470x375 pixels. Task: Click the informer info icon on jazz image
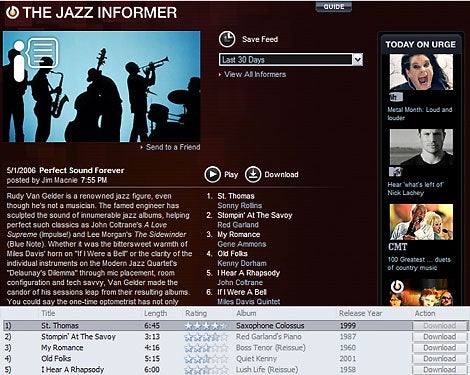click(35, 59)
